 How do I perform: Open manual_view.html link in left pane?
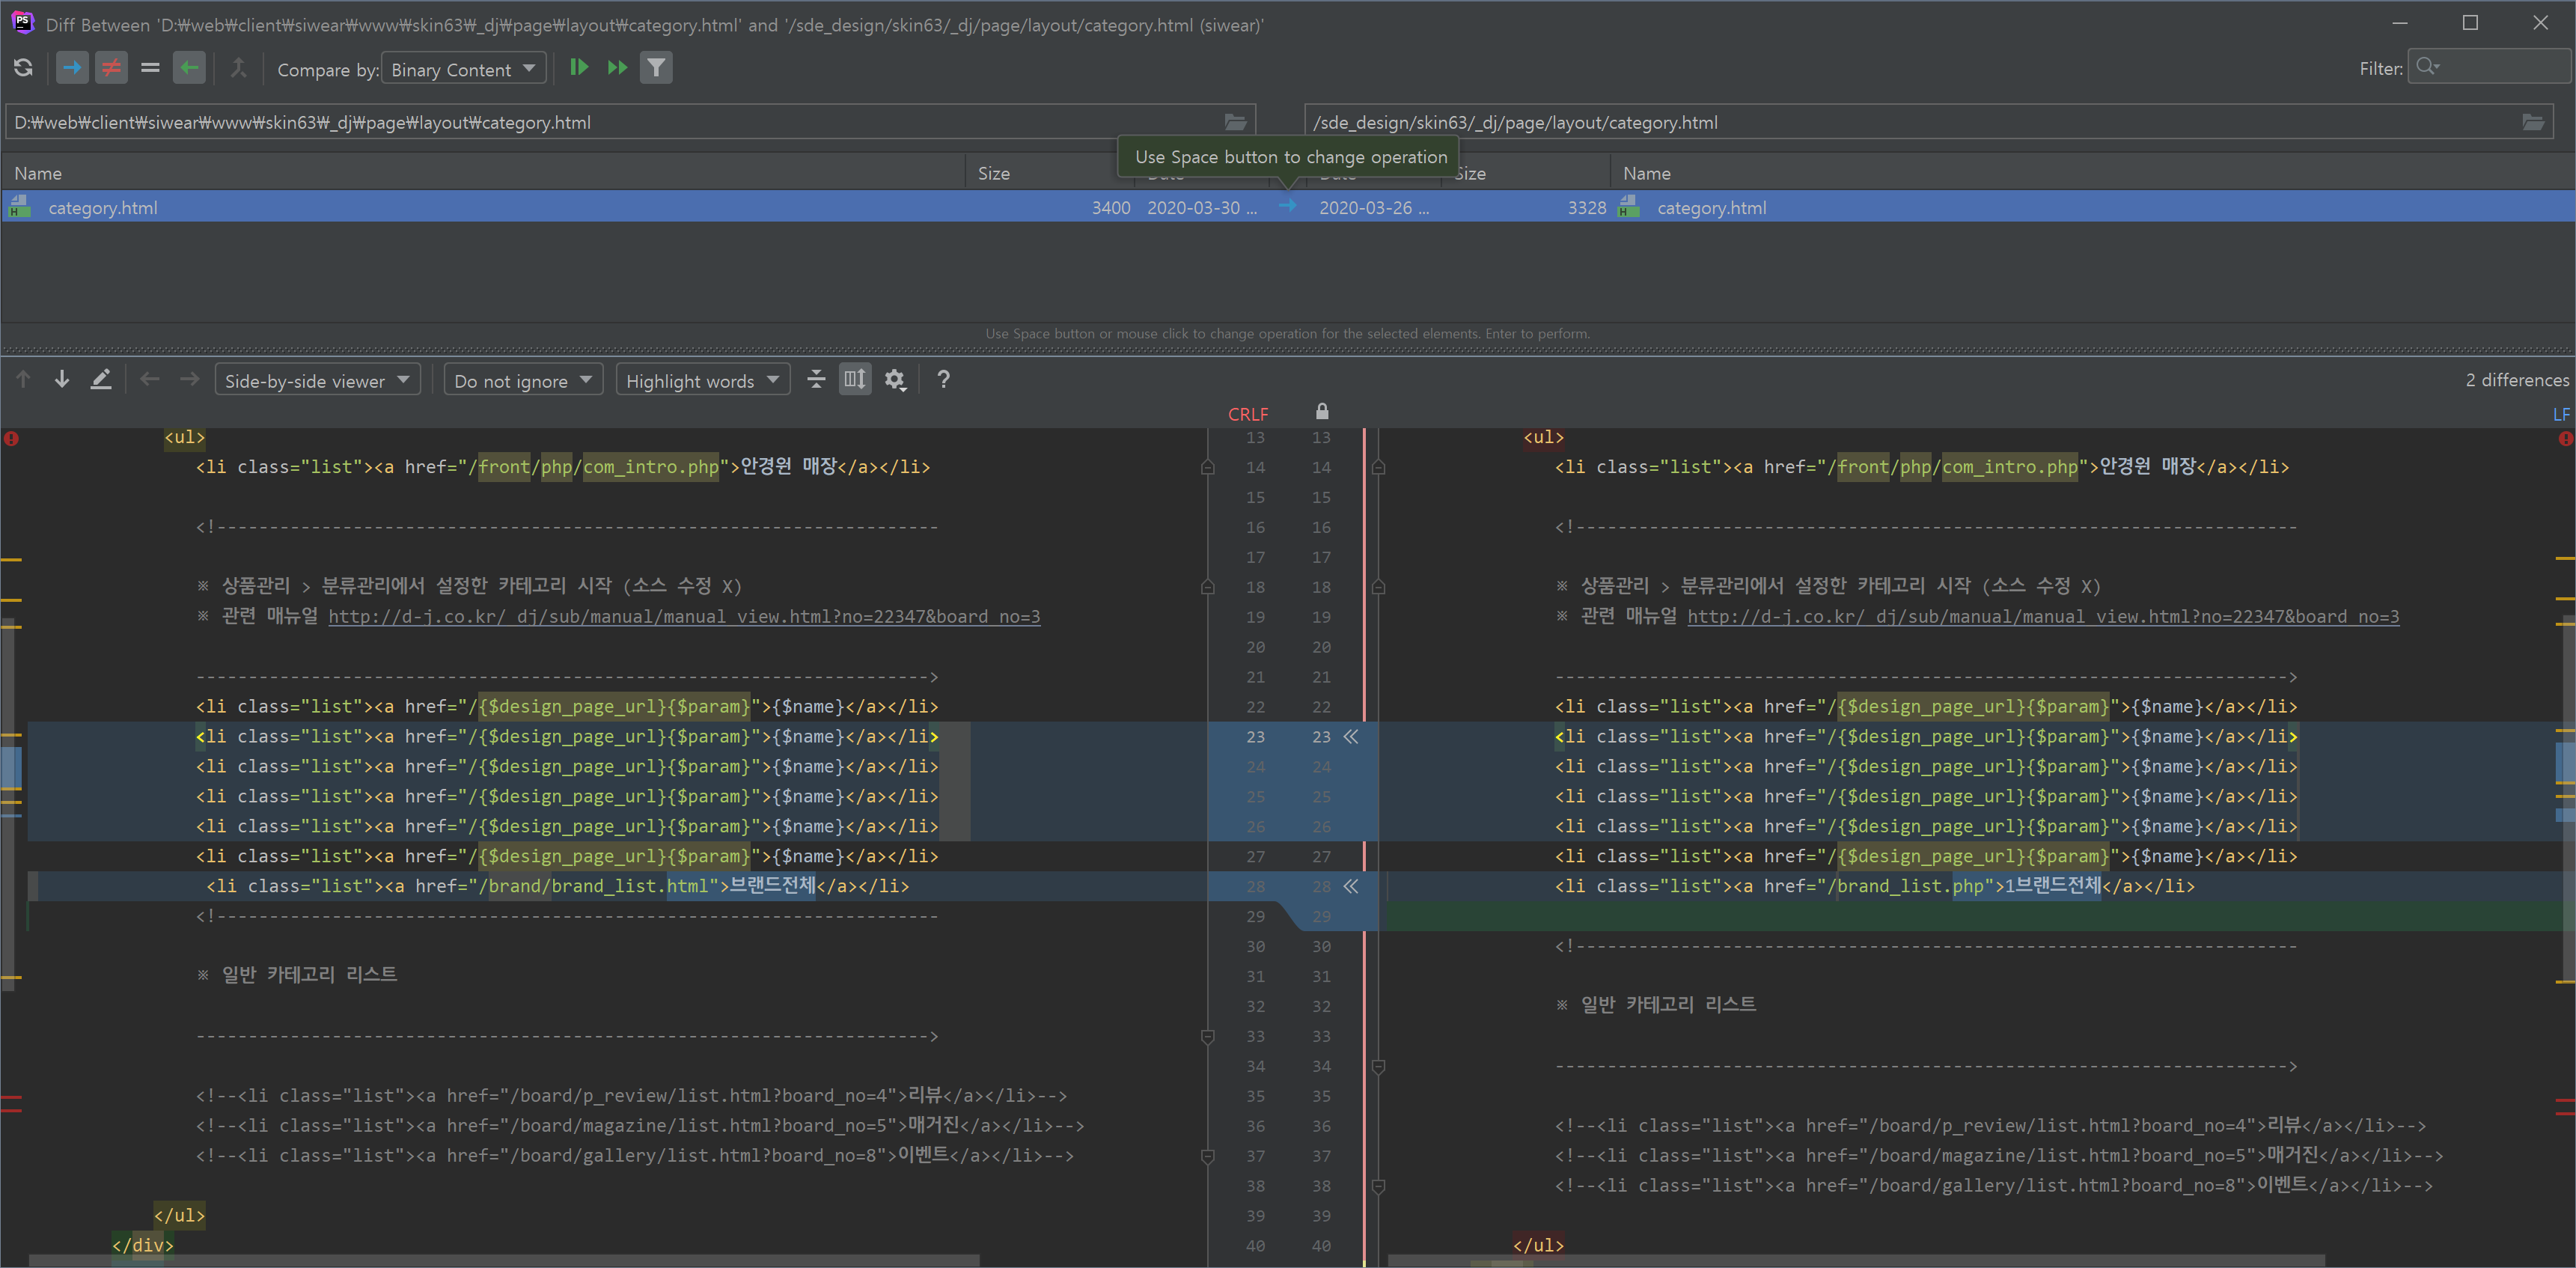click(684, 617)
